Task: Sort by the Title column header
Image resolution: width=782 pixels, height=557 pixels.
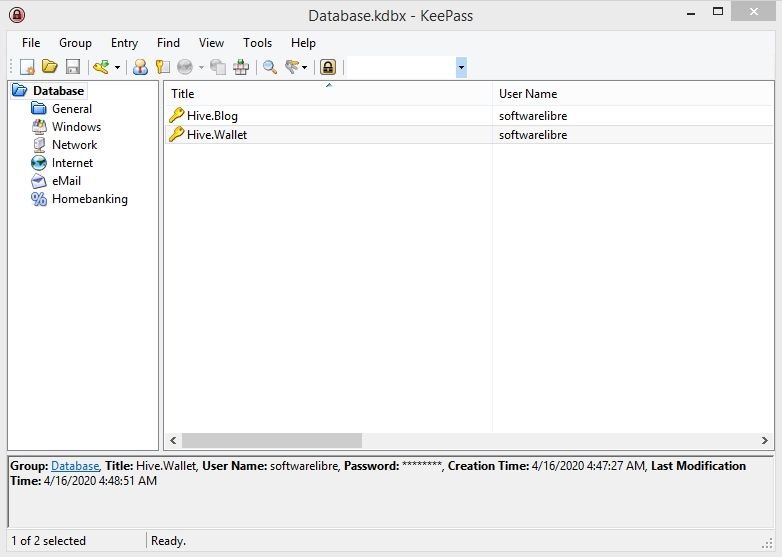Action: [328, 94]
